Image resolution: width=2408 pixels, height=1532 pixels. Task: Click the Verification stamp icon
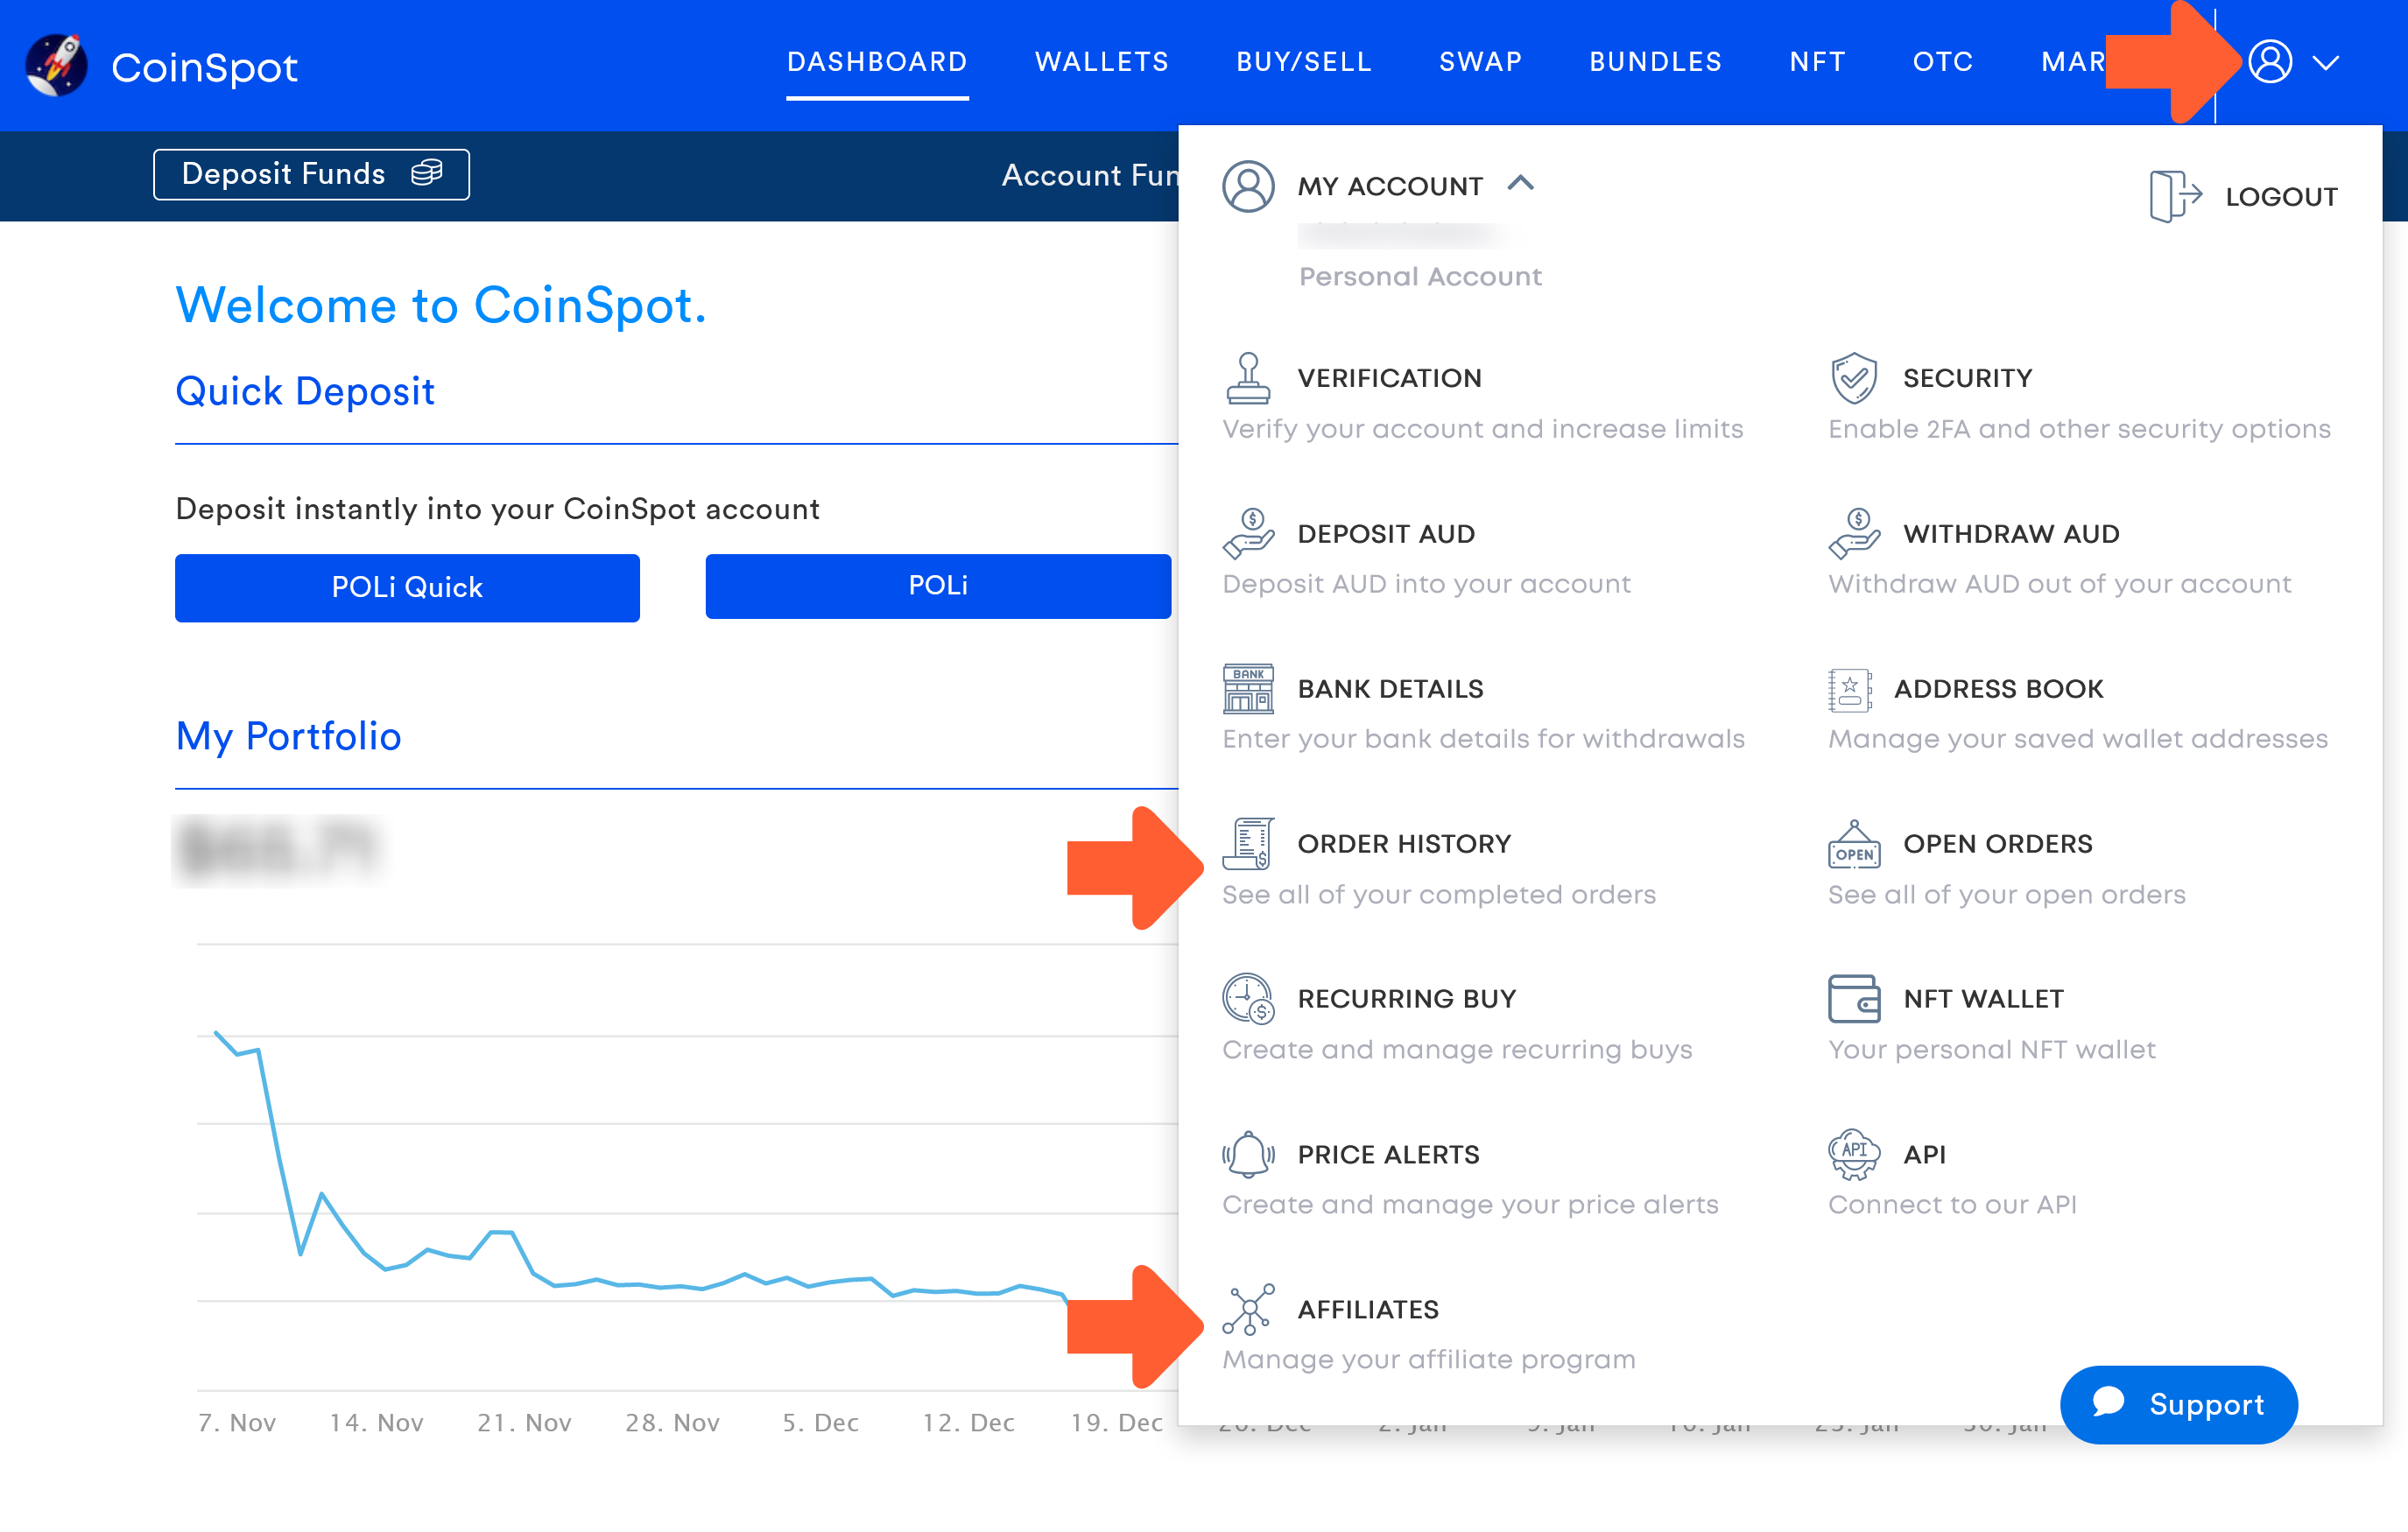1248,378
